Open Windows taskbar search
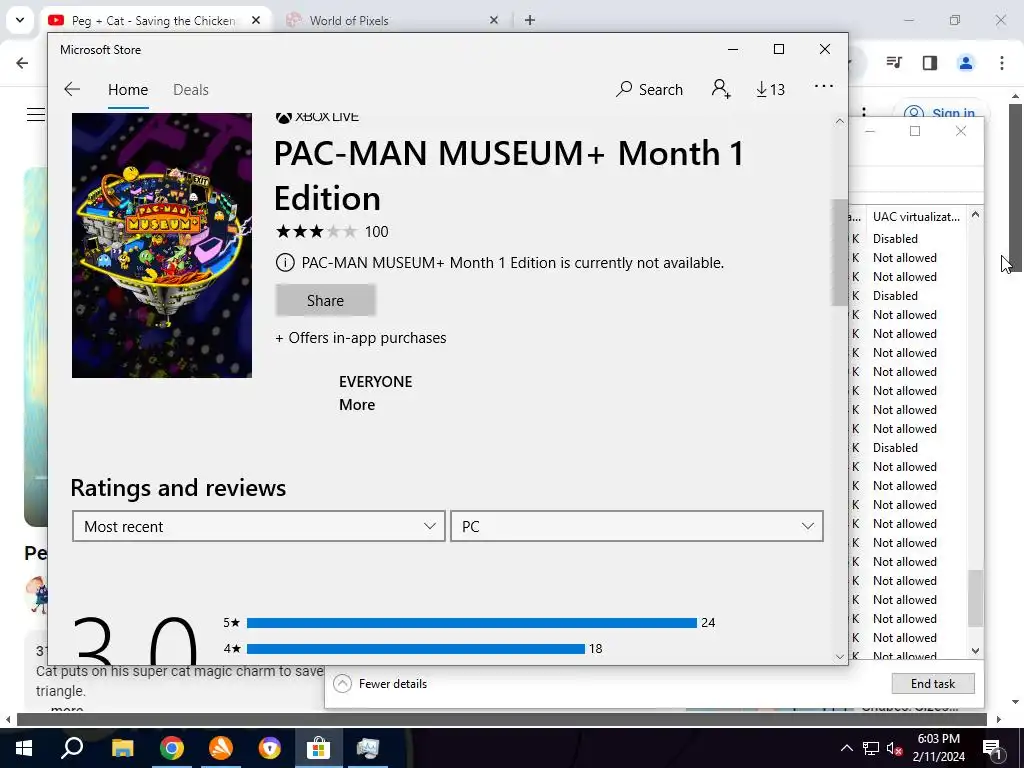1024x768 pixels. tap(72, 748)
